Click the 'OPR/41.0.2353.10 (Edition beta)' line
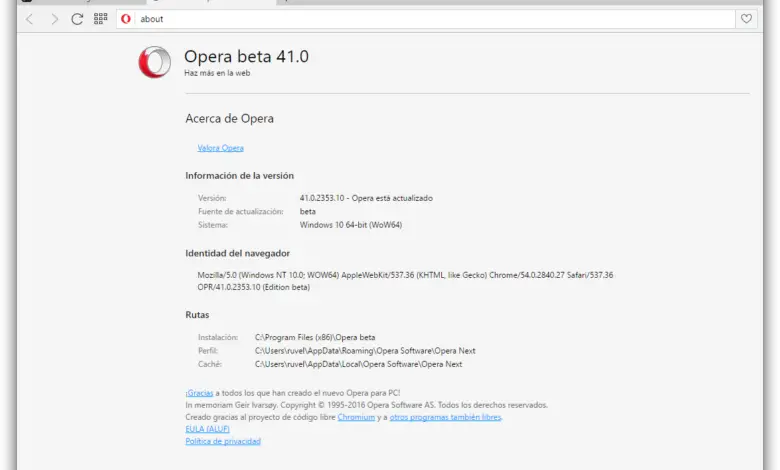 (254, 287)
